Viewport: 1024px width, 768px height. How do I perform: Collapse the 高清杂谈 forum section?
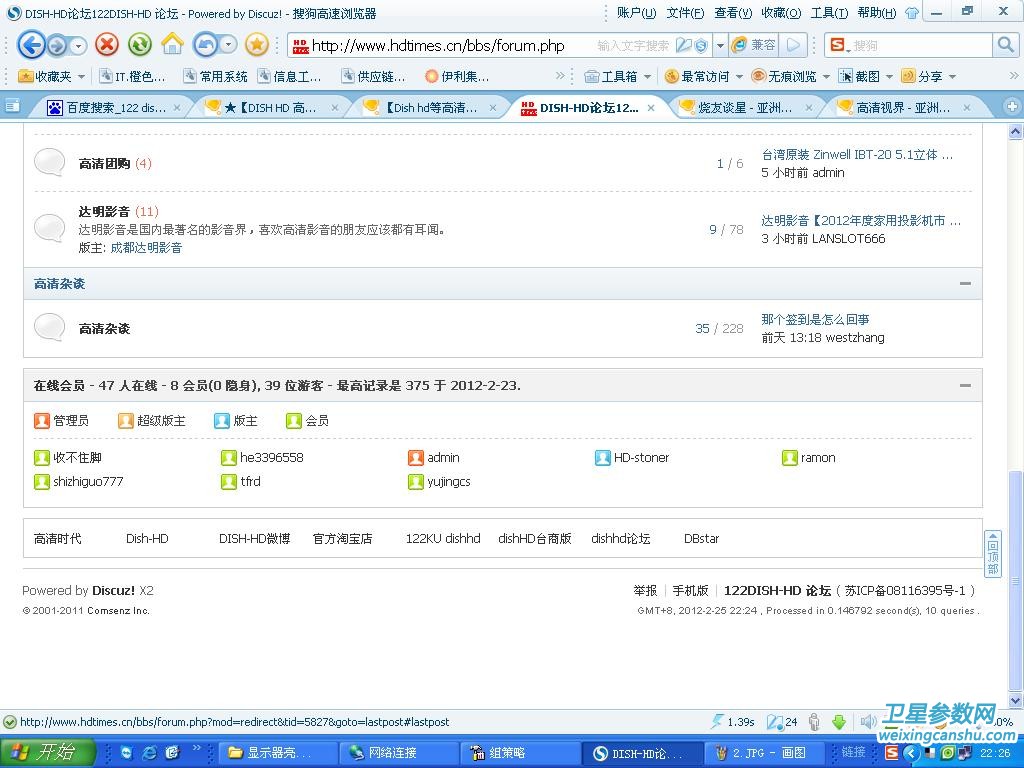(x=965, y=284)
